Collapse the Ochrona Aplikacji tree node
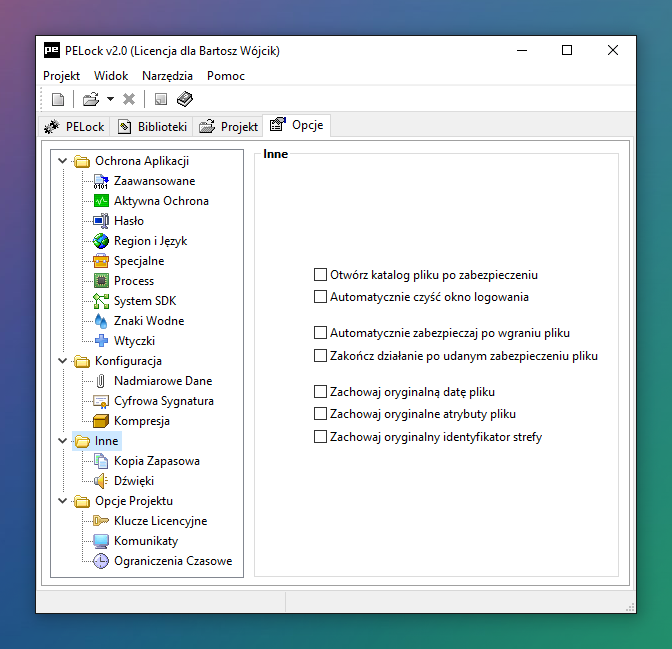The width and height of the screenshot is (672, 649). coord(63,161)
